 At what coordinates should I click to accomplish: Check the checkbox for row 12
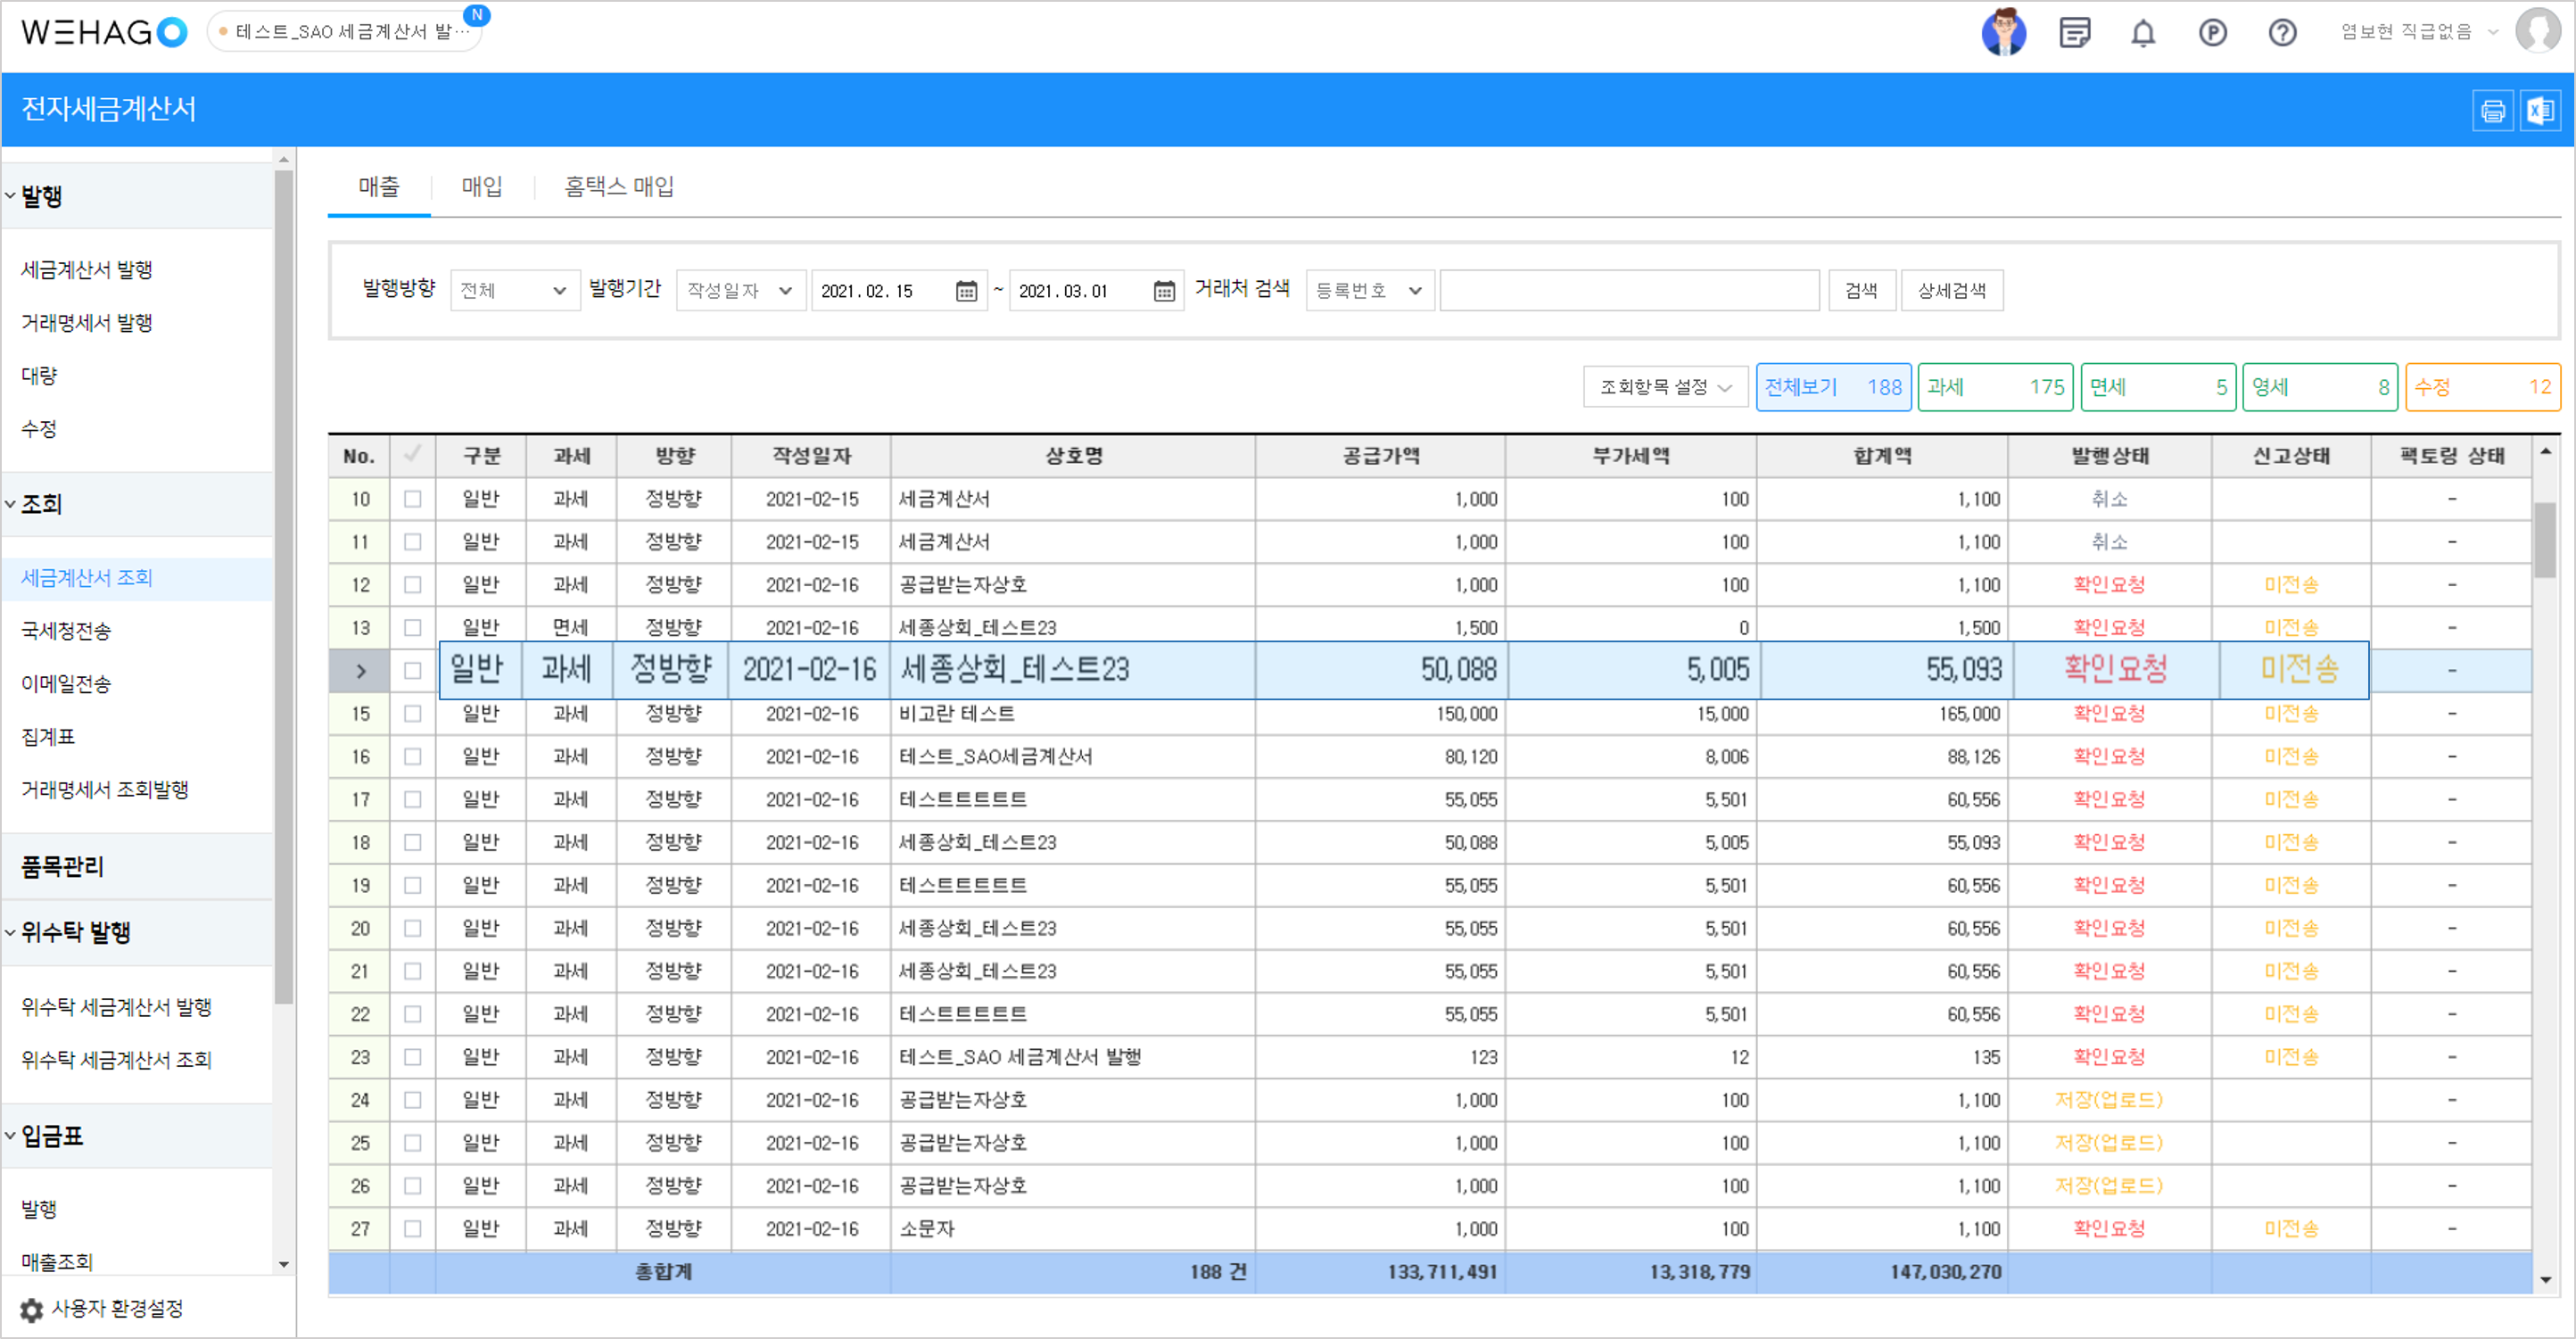412,584
